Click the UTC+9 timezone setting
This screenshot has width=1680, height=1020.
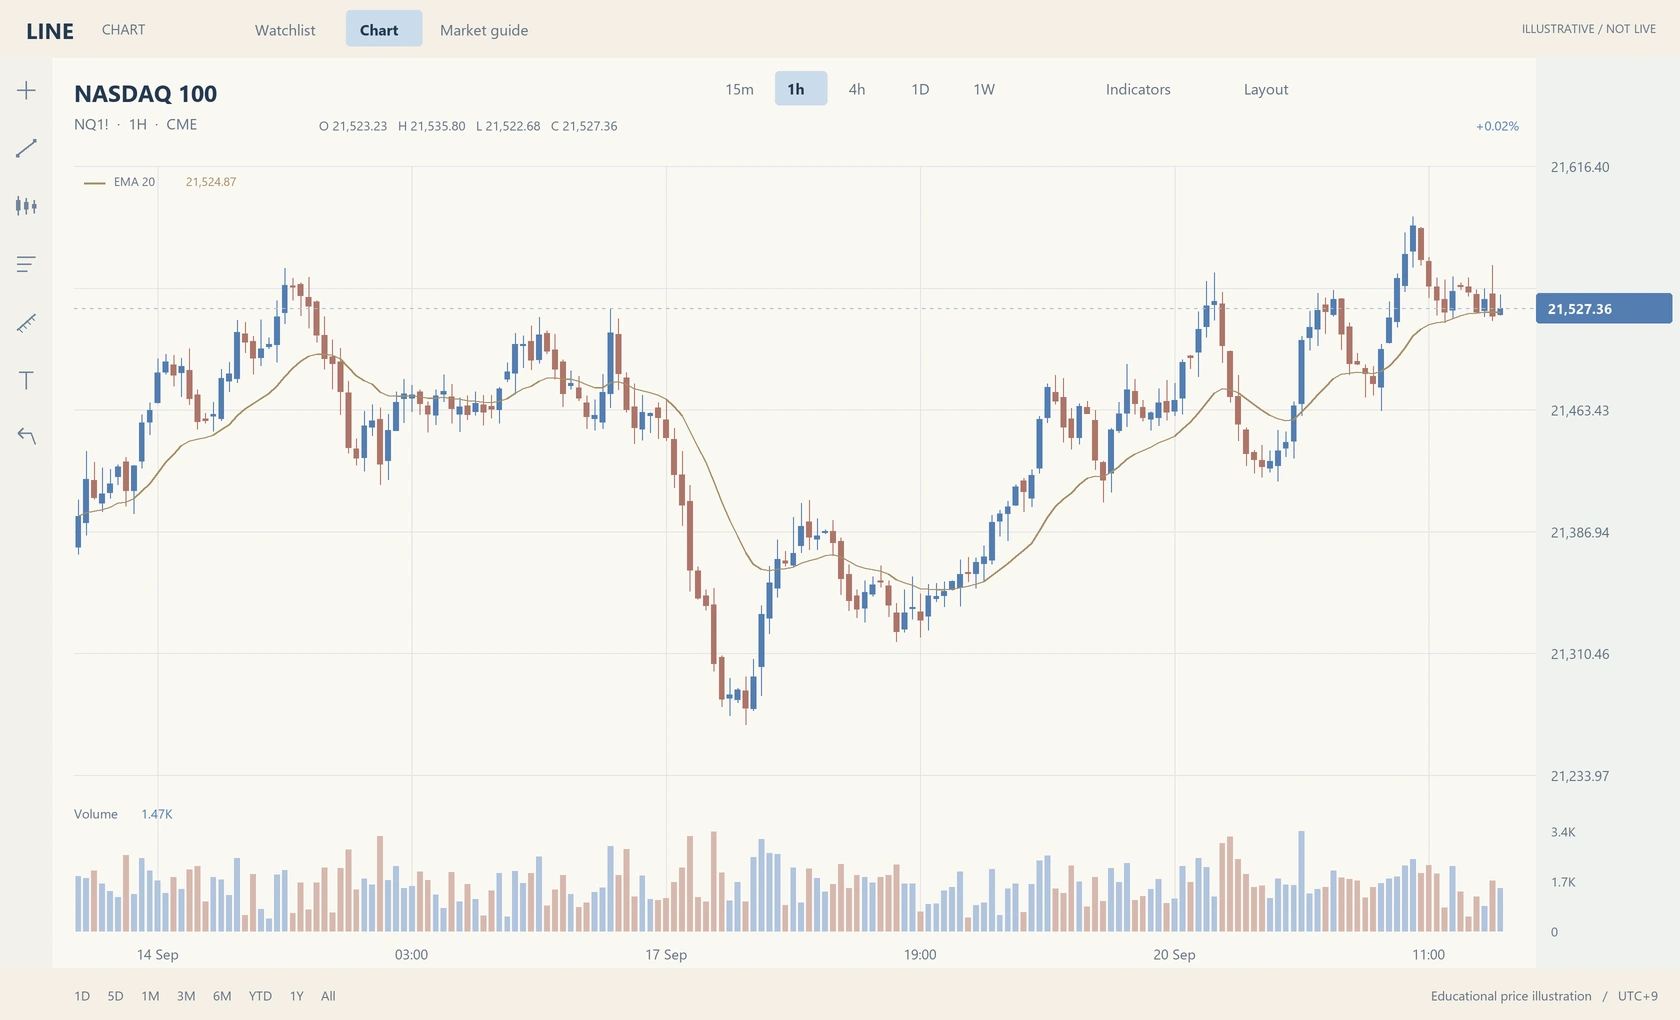tap(1637, 996)
